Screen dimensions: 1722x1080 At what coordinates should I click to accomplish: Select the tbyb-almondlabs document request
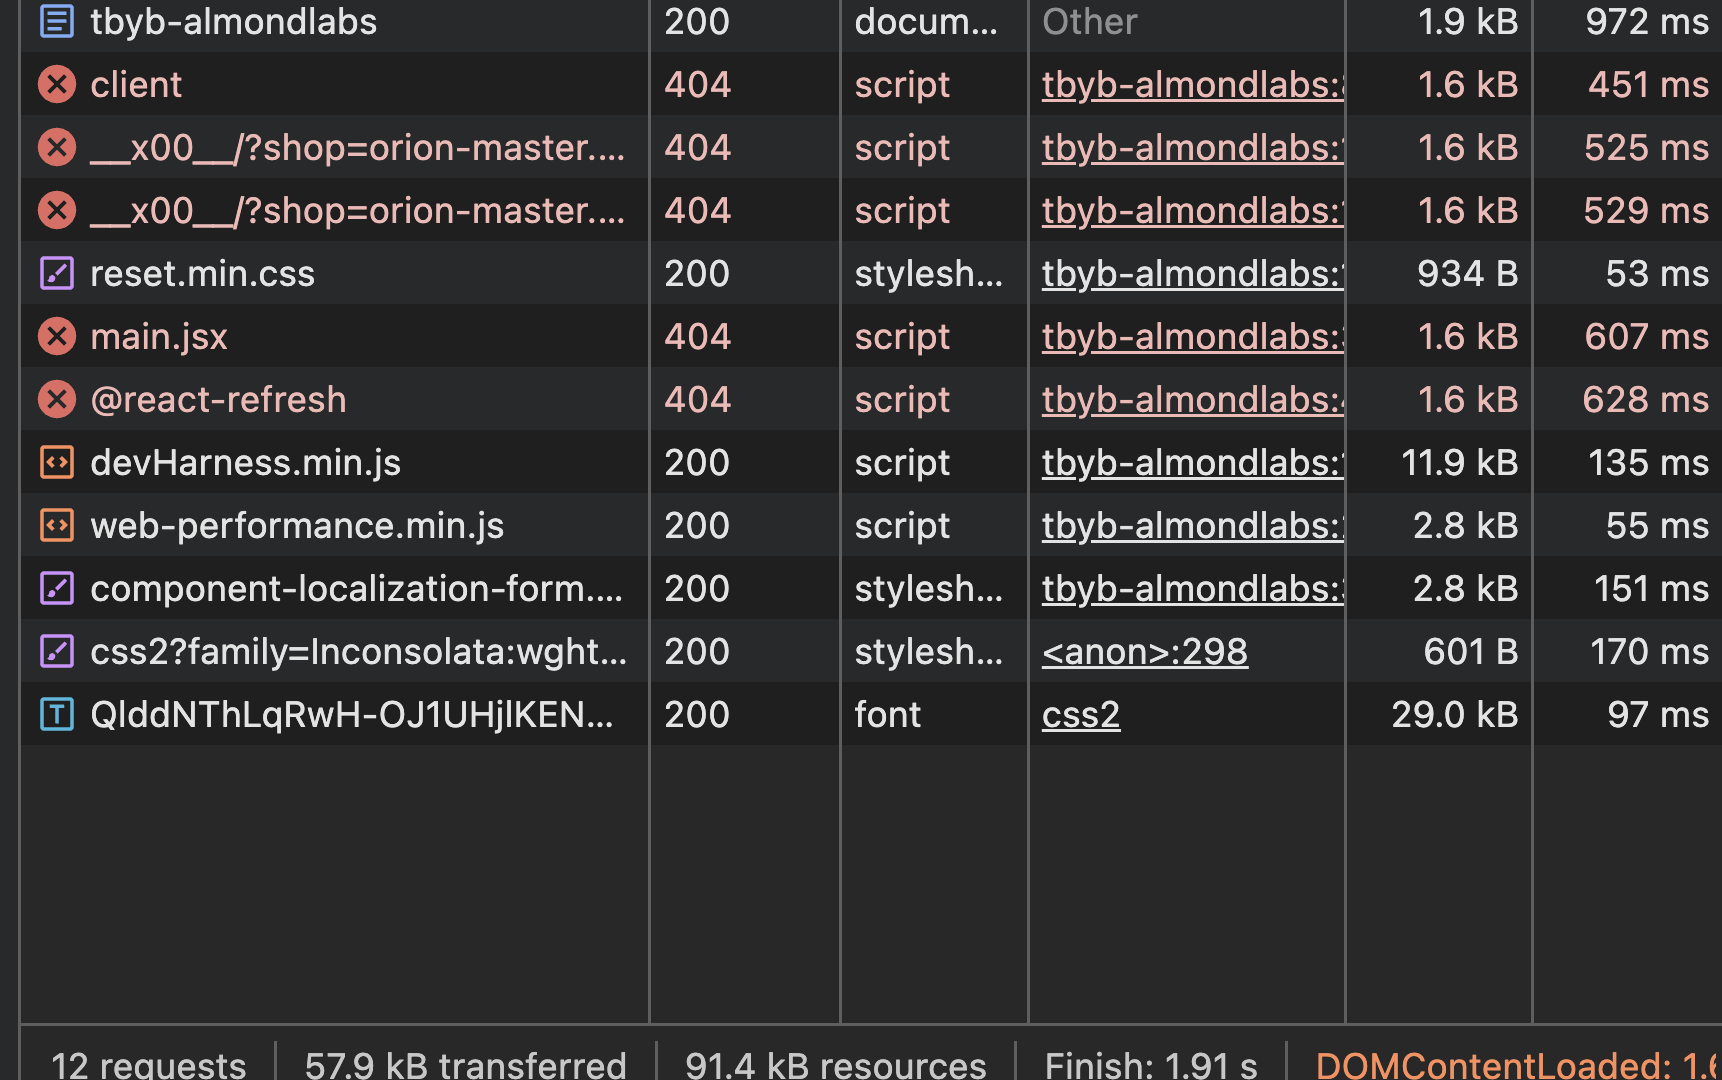click(x=871, y=21)
